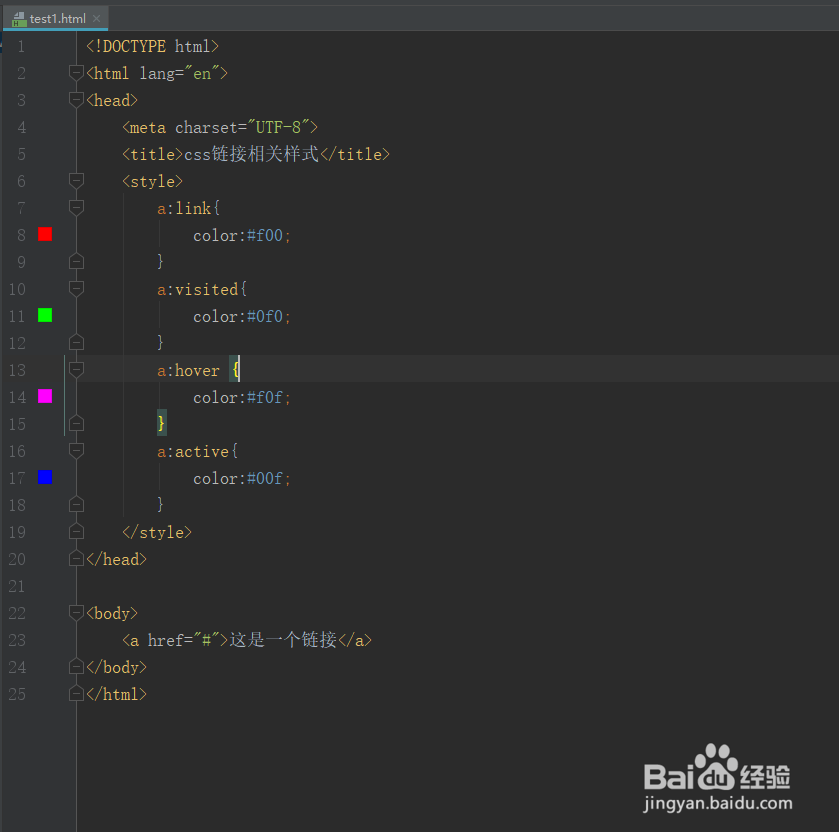
Task: Open the blue #00f color swatch in gutter
Action: coord(45,477)
